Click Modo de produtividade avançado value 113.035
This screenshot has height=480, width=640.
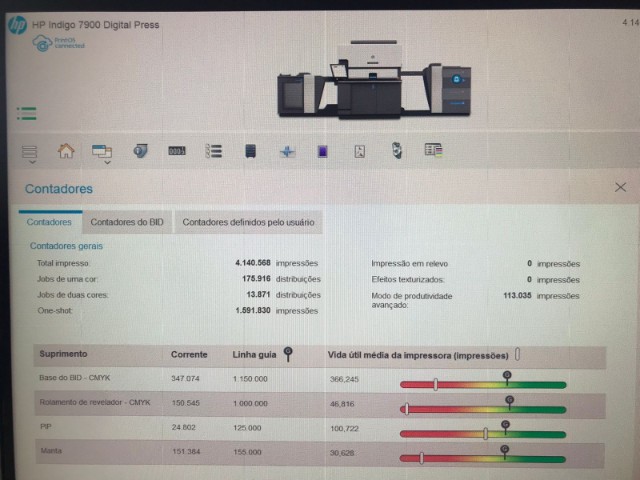pyautogui.click(x=517, y=296)
